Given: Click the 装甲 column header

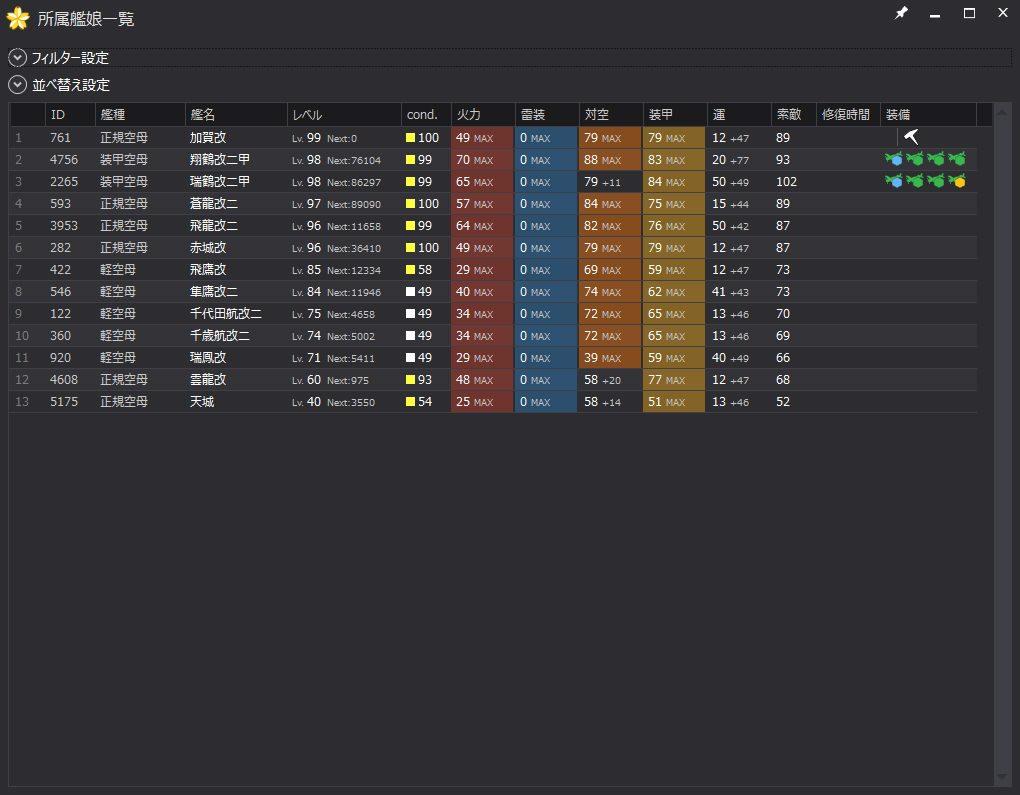Looking at the screenshot, I should click(x=675, y=115).
